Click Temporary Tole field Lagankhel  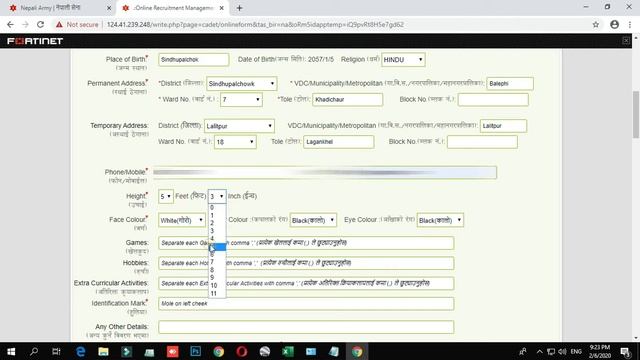pyautogui.click(x=338, y=142)
